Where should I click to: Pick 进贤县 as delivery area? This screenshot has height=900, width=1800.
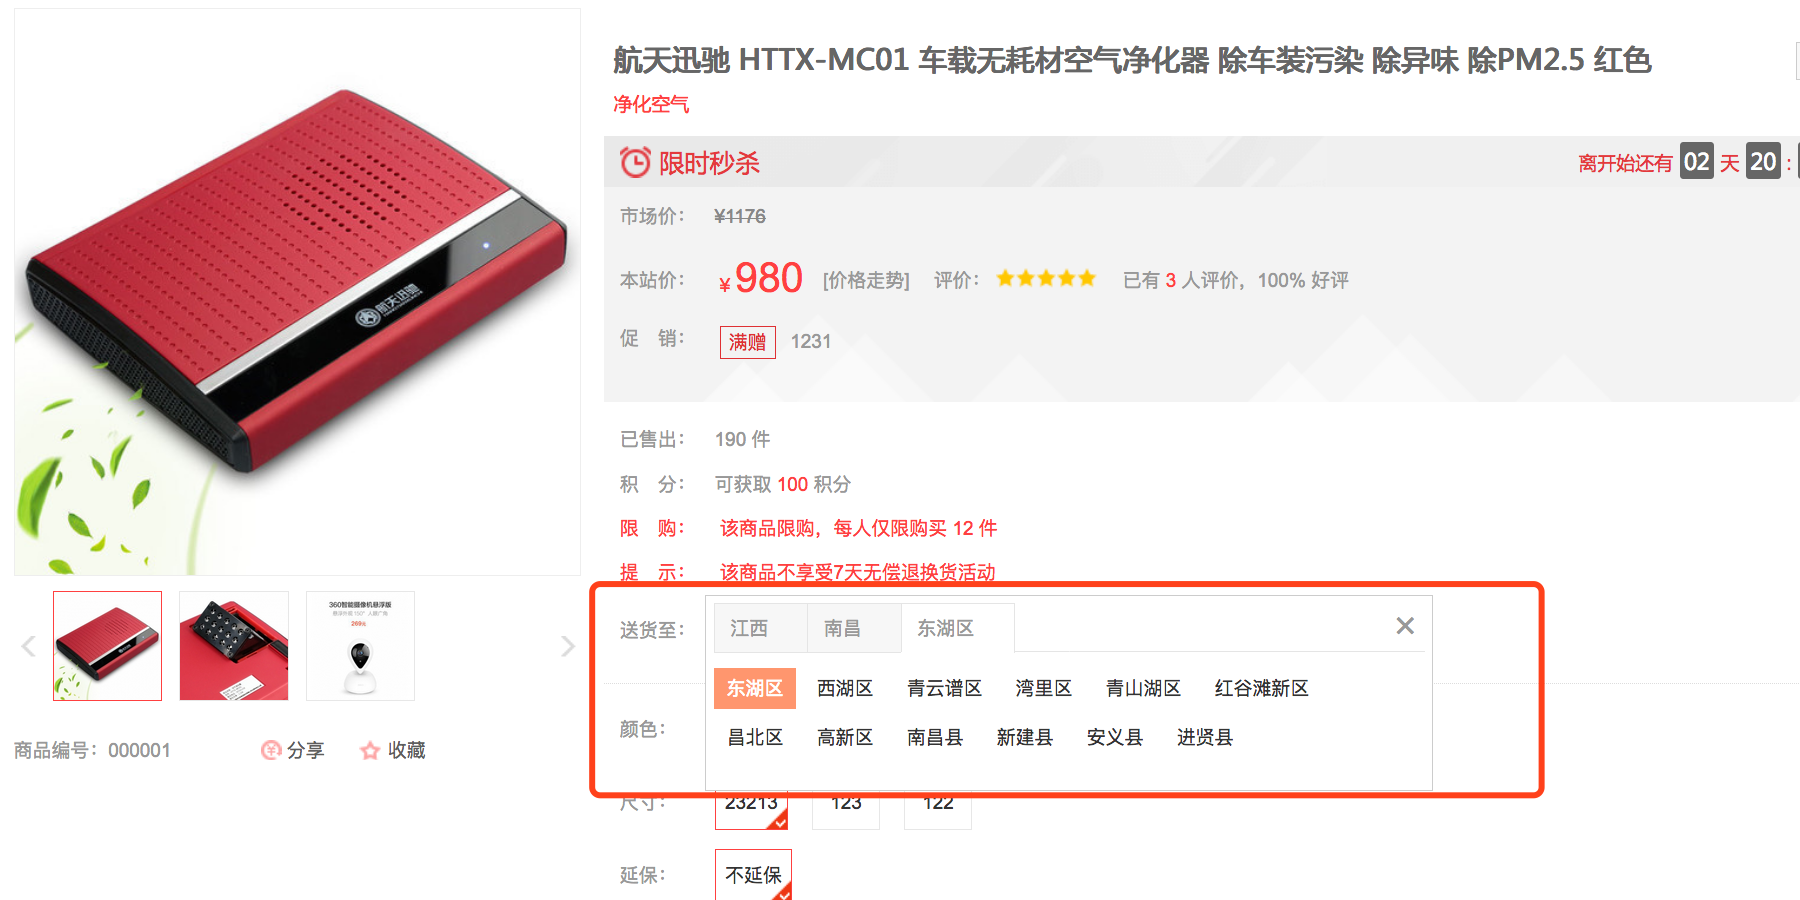[x=1205, y=737]
